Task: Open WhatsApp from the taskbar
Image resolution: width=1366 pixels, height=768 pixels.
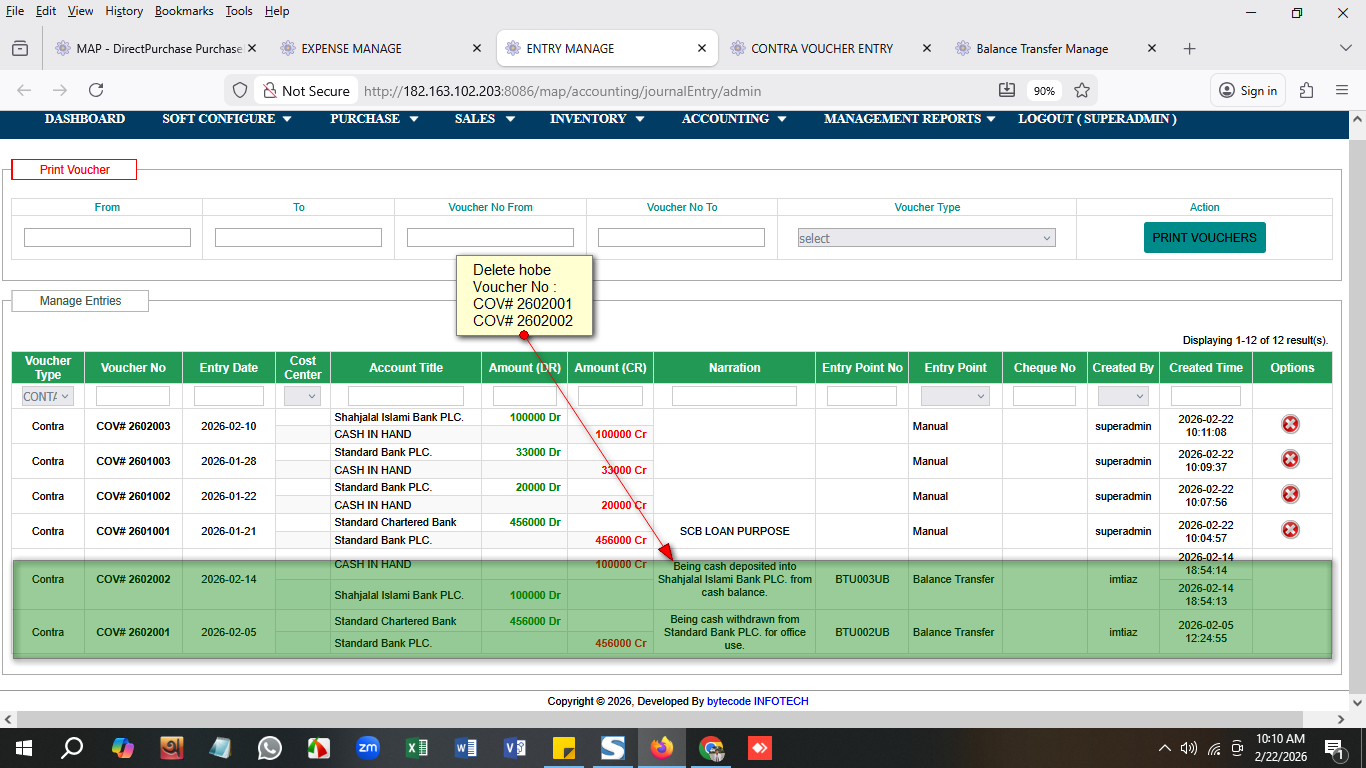Action: click(270, 747)
